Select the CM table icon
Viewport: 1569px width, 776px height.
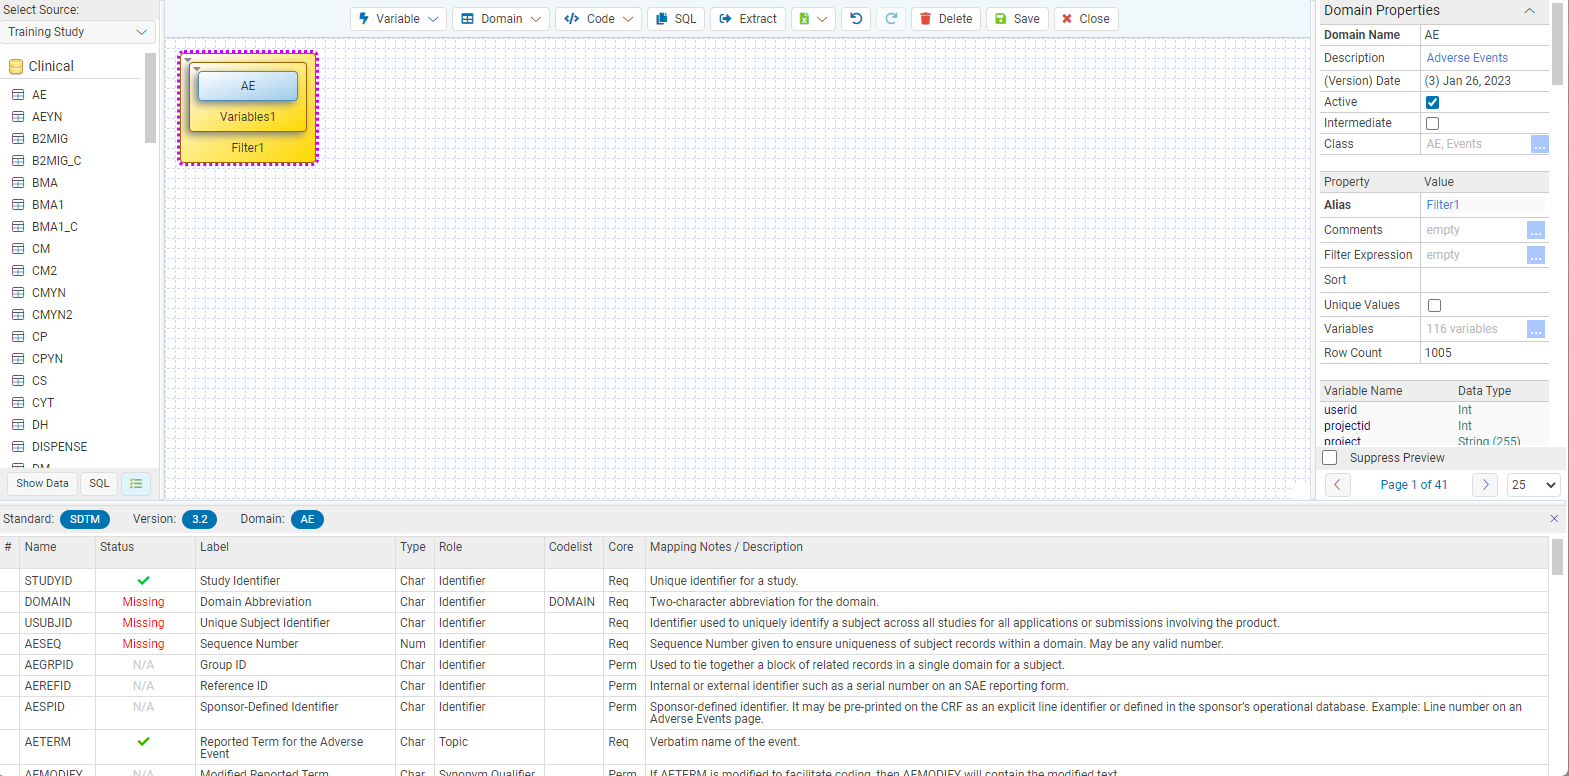tap(18, 249)
